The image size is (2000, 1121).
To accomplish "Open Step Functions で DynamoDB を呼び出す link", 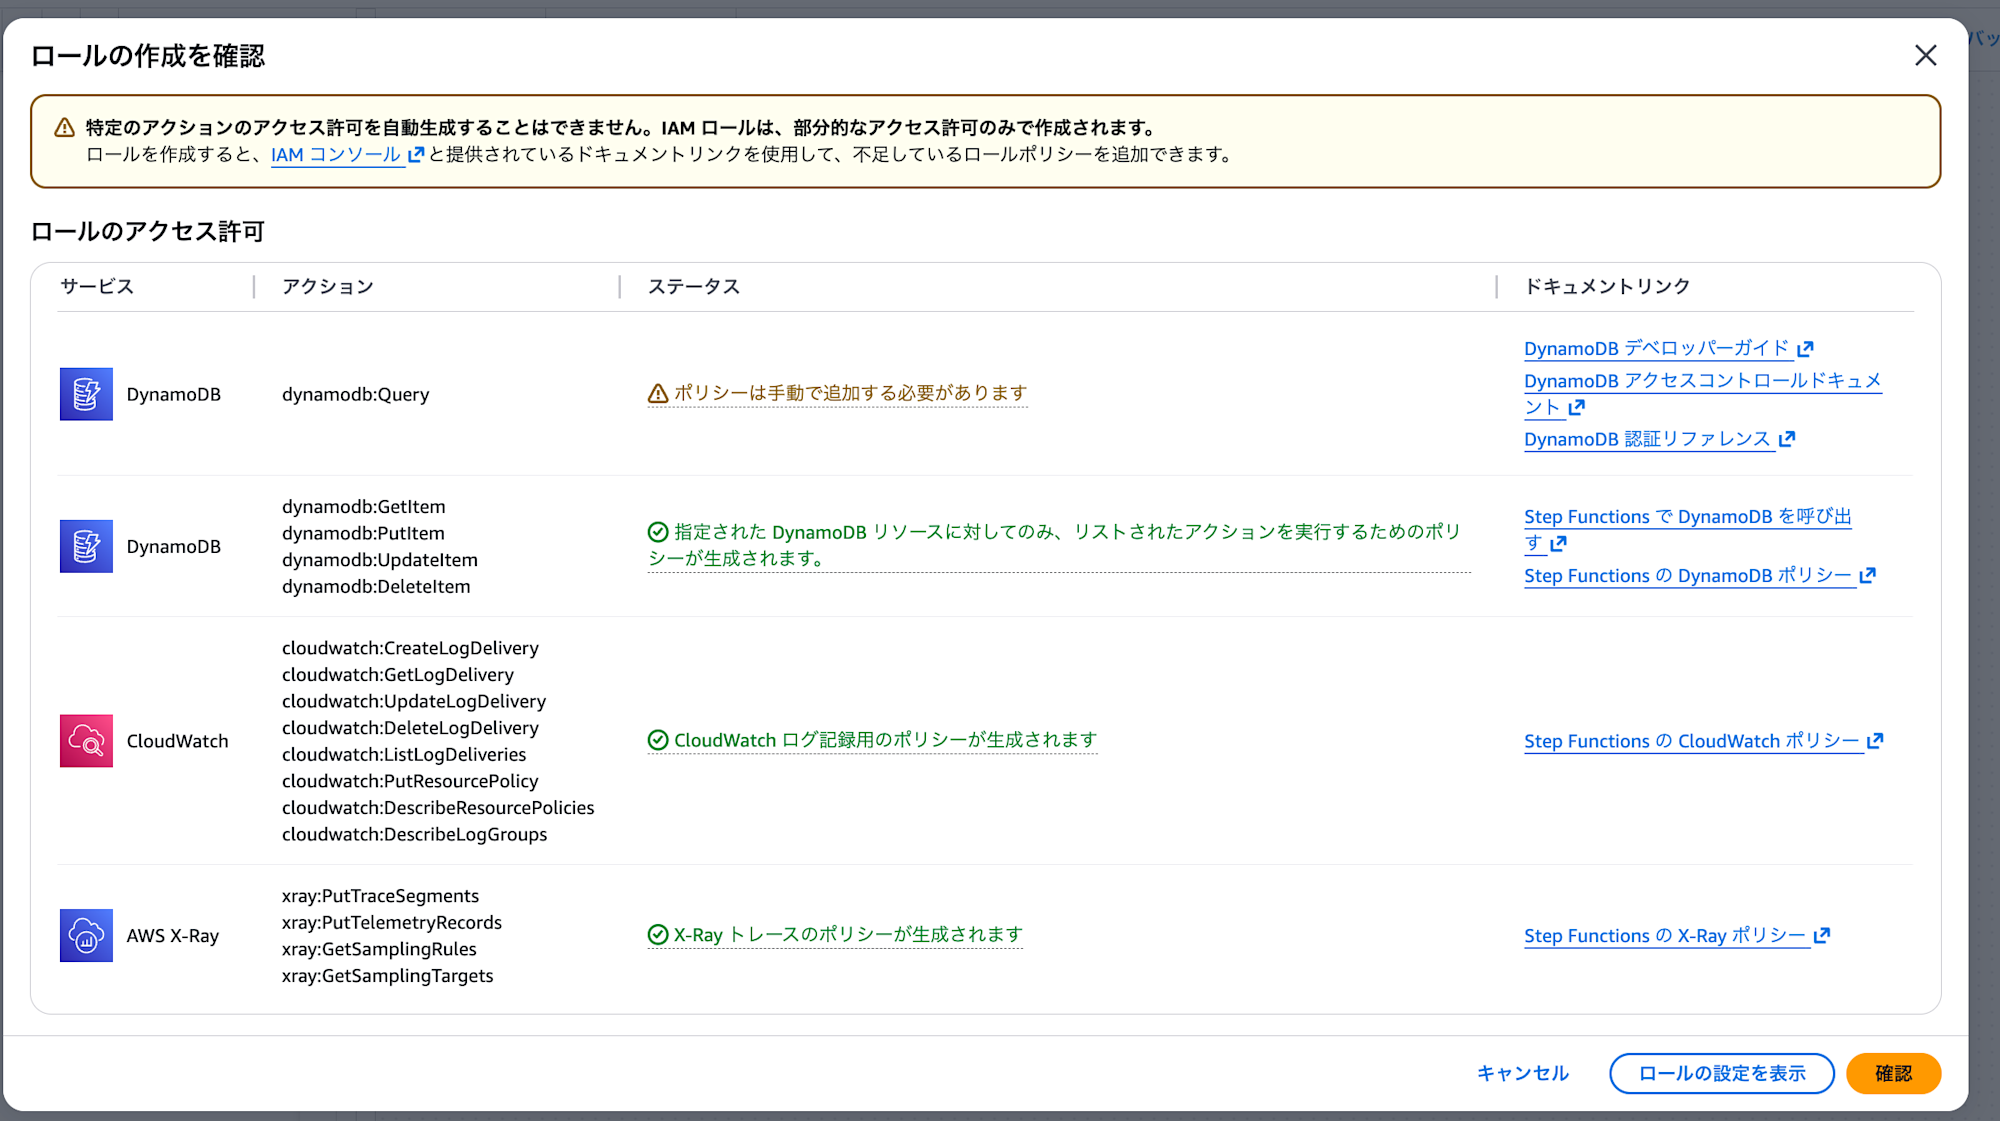I will 1686,516.
